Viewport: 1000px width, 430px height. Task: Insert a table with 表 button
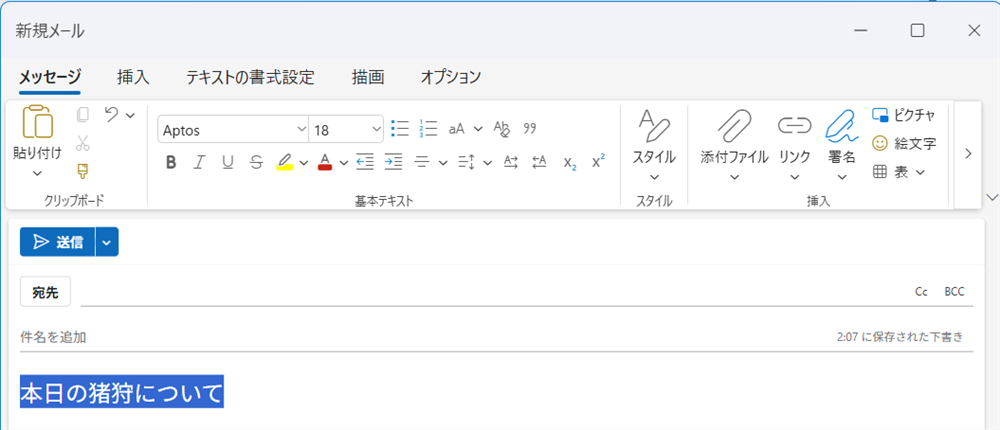tap(898, 172)
